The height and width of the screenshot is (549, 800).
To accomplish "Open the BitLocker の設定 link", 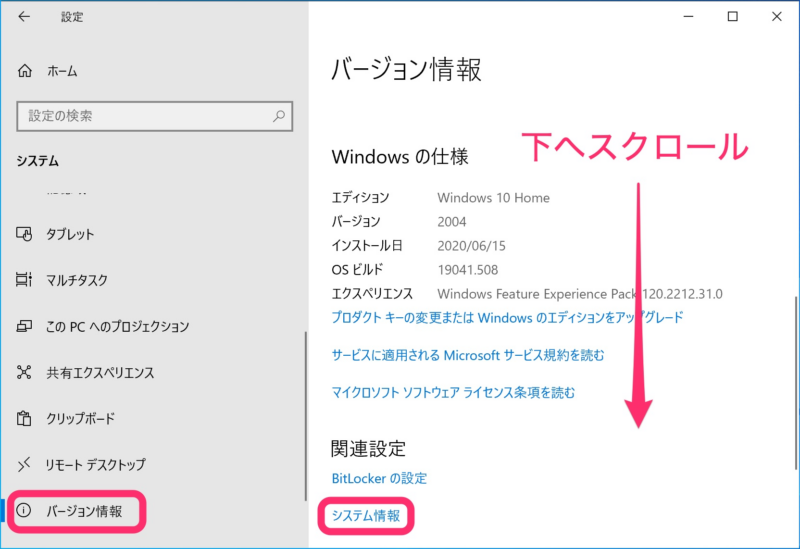I will pyautogui.click(x=379, y=478).
